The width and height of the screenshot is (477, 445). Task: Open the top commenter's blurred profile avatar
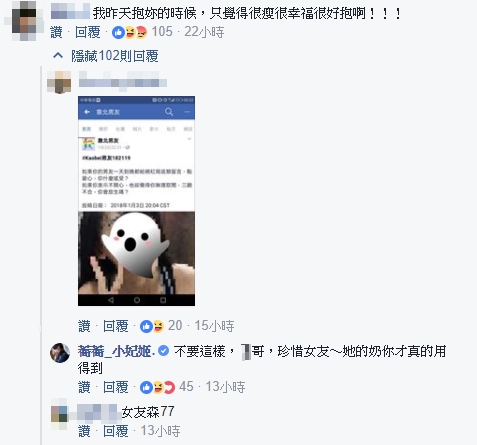click(x=24, y=21)
